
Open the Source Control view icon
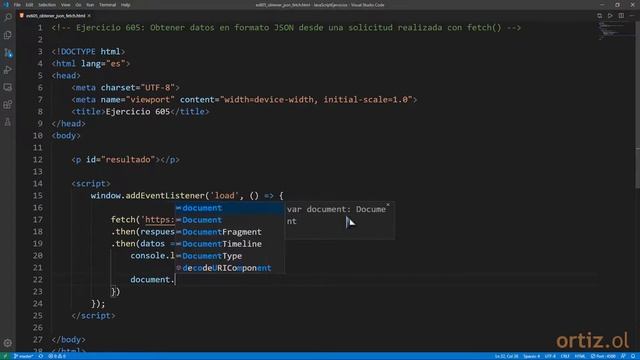(x=8, y=53)
